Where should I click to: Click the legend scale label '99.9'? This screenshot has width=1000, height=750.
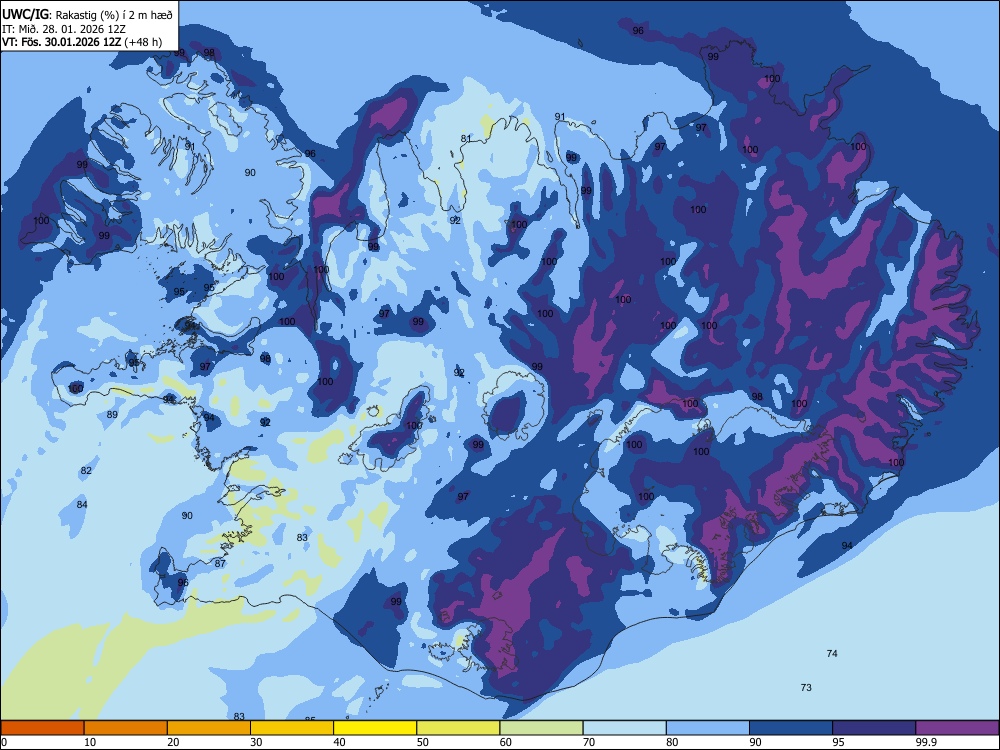pos(925,742)
